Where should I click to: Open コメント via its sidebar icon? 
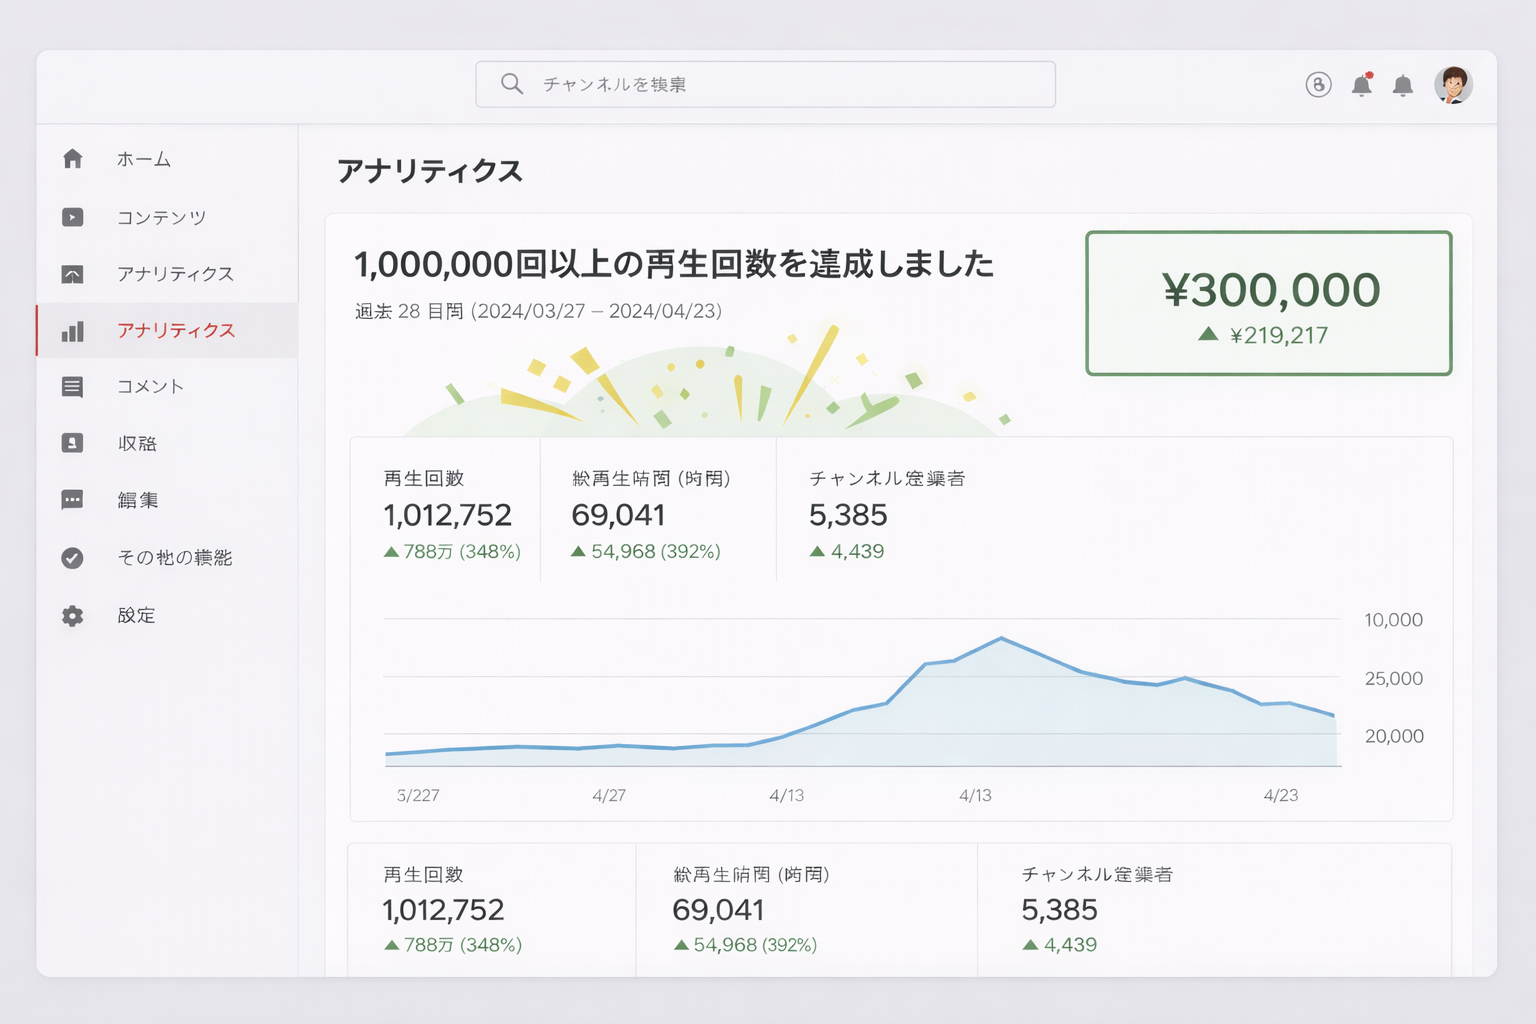coord(73,387)
